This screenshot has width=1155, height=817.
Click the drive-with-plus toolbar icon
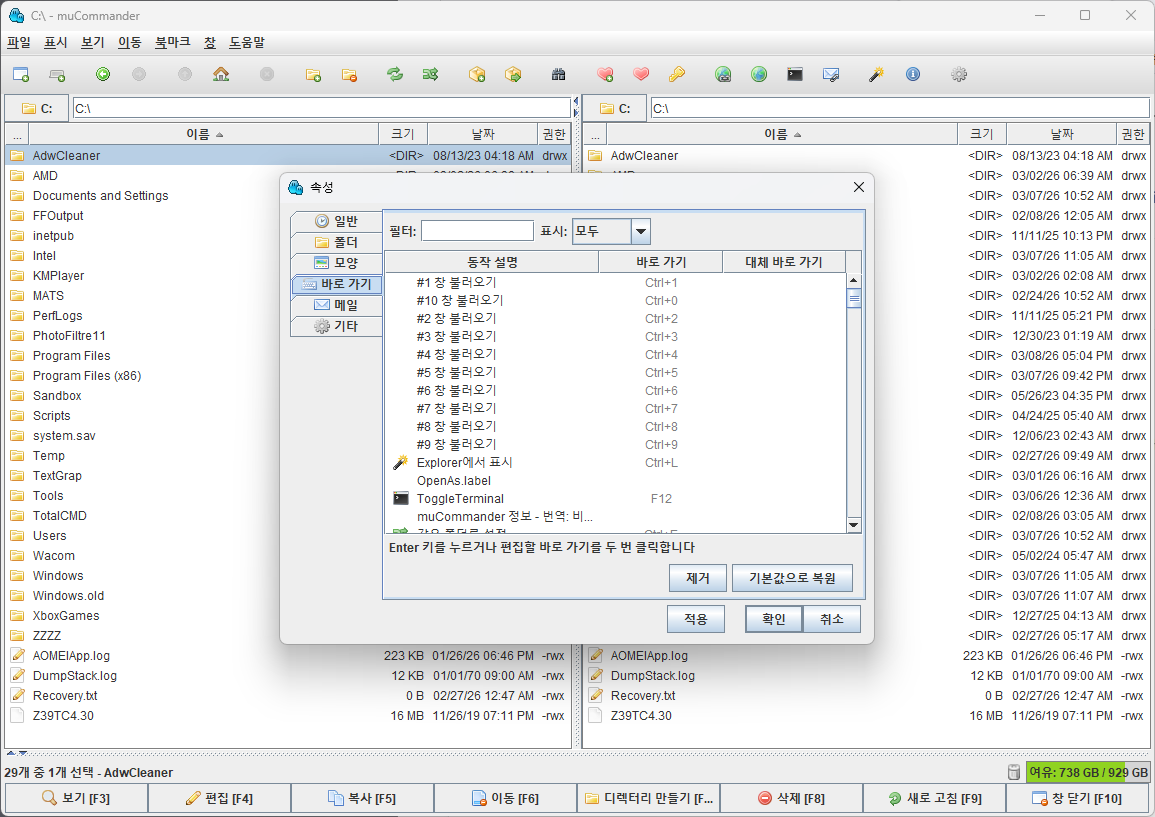tap(57, 74)
